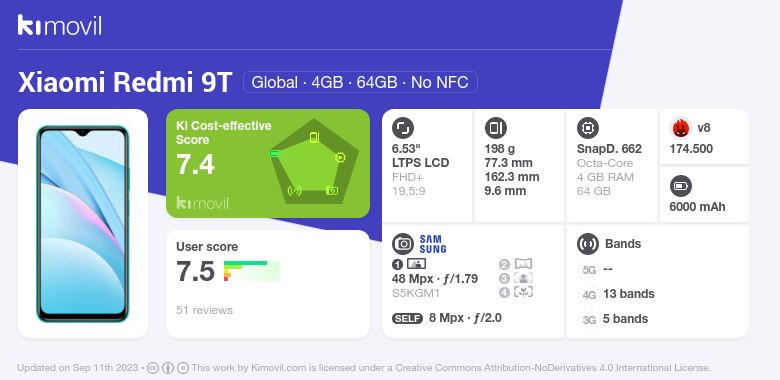The width and height of the screenshot is (780, 380).
Task: Click the Global 4GB 64GB variant badge
Action: click(360, 82)
